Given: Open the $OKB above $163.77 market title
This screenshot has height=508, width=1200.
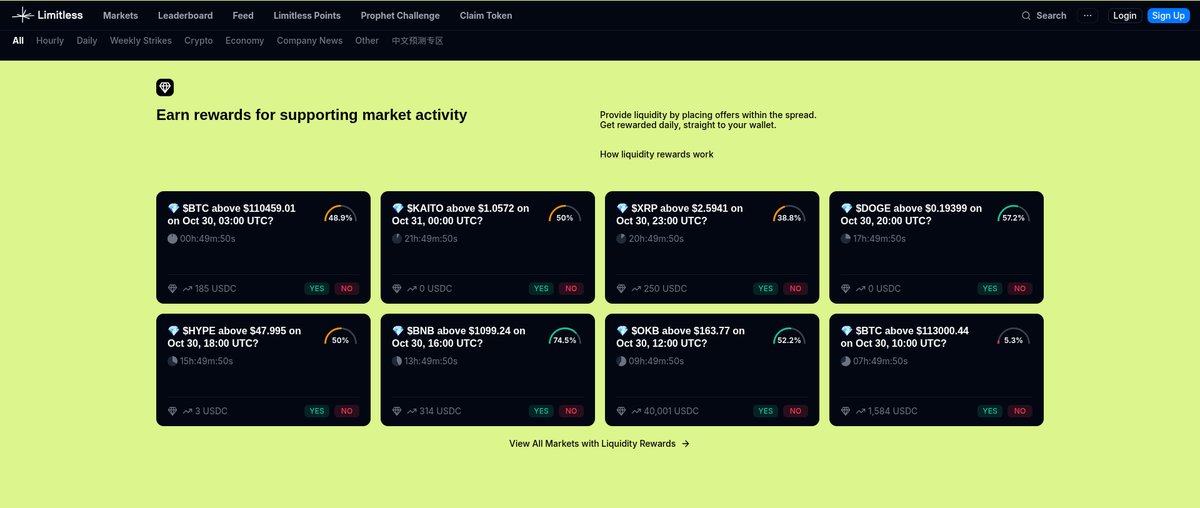Looking at the screenshot, I should 681,337.
